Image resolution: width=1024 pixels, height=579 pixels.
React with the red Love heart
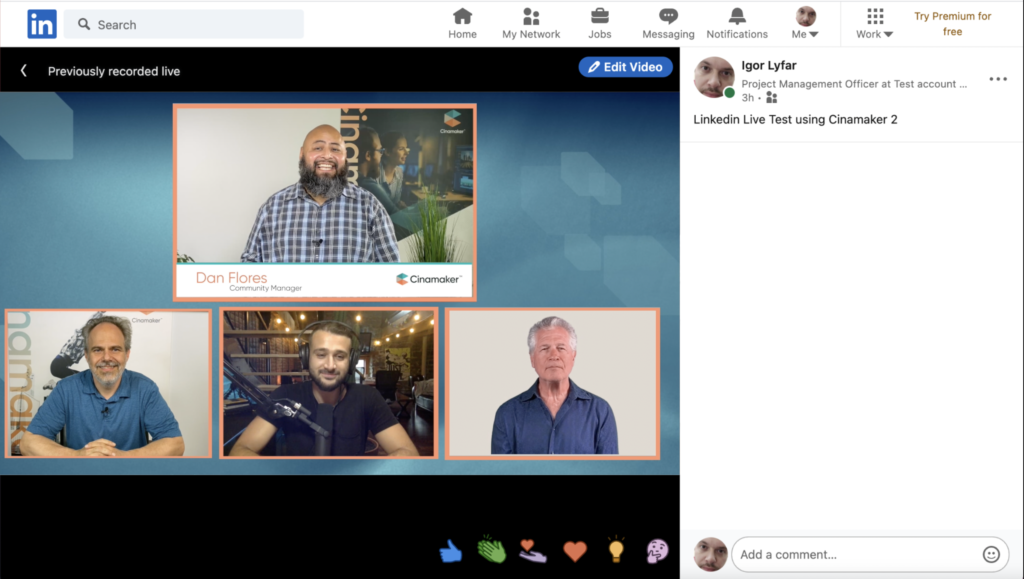575,552
